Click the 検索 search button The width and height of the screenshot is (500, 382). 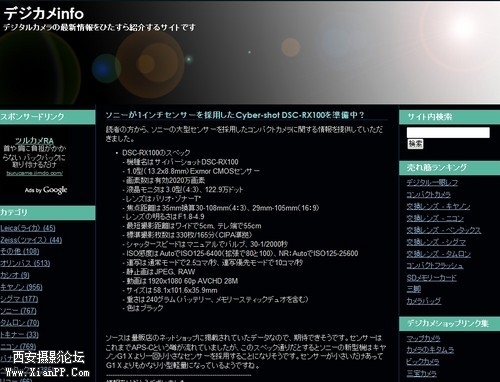coord(415,144)
